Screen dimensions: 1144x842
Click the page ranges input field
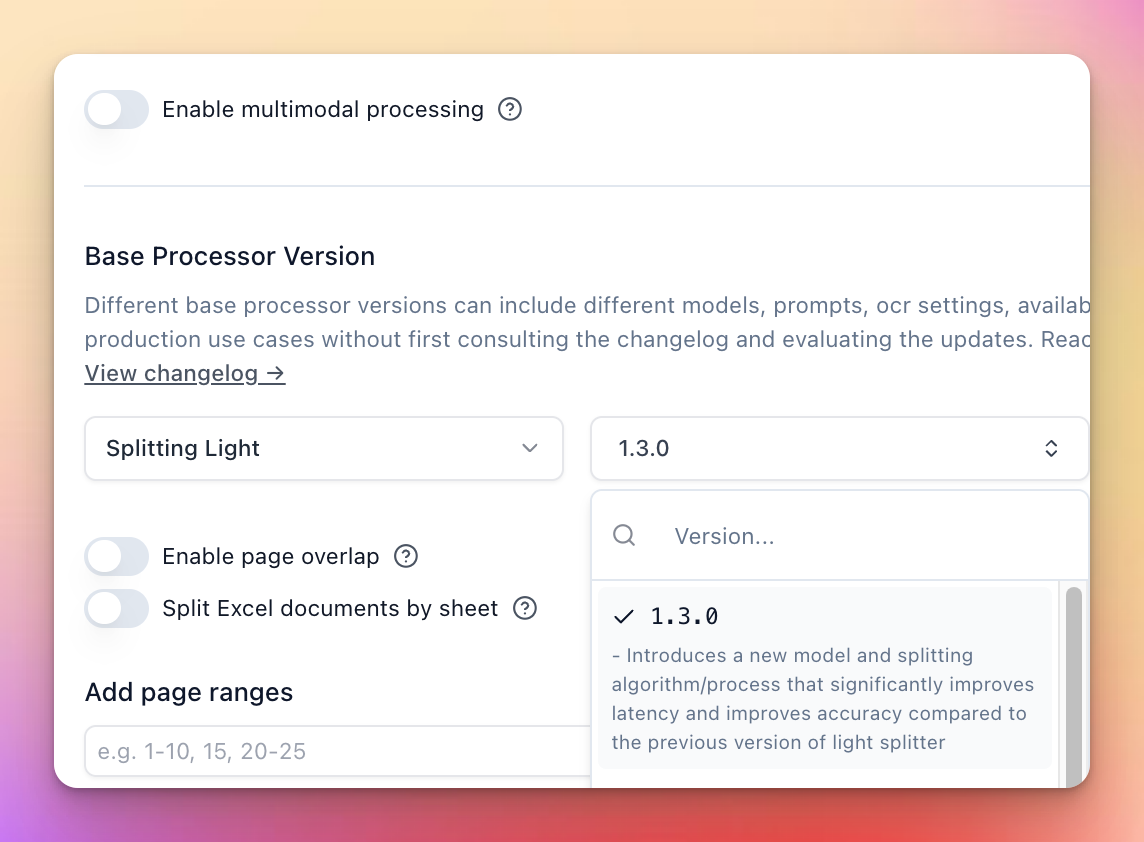[x=337, y=752]
